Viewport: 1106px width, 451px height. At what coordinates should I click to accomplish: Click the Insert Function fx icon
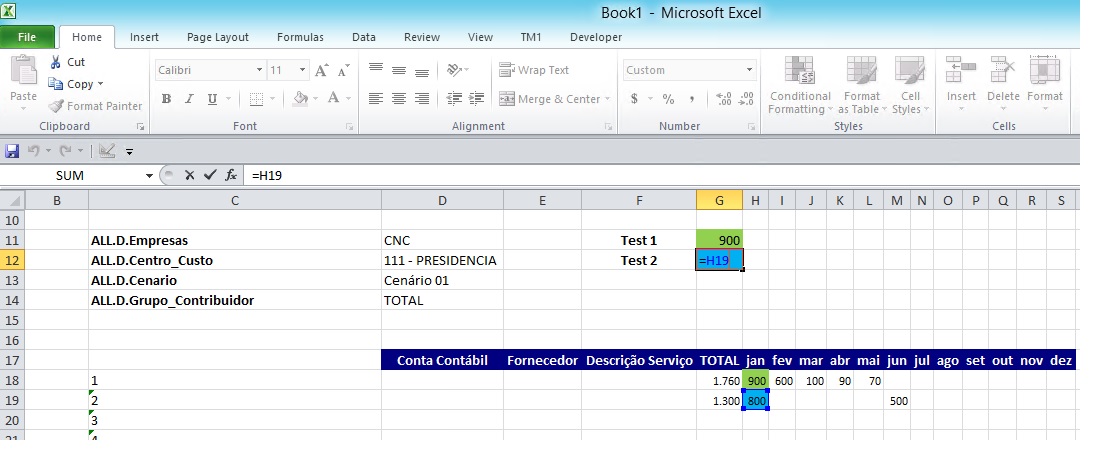pyautogui.click(x=231, y=175)
